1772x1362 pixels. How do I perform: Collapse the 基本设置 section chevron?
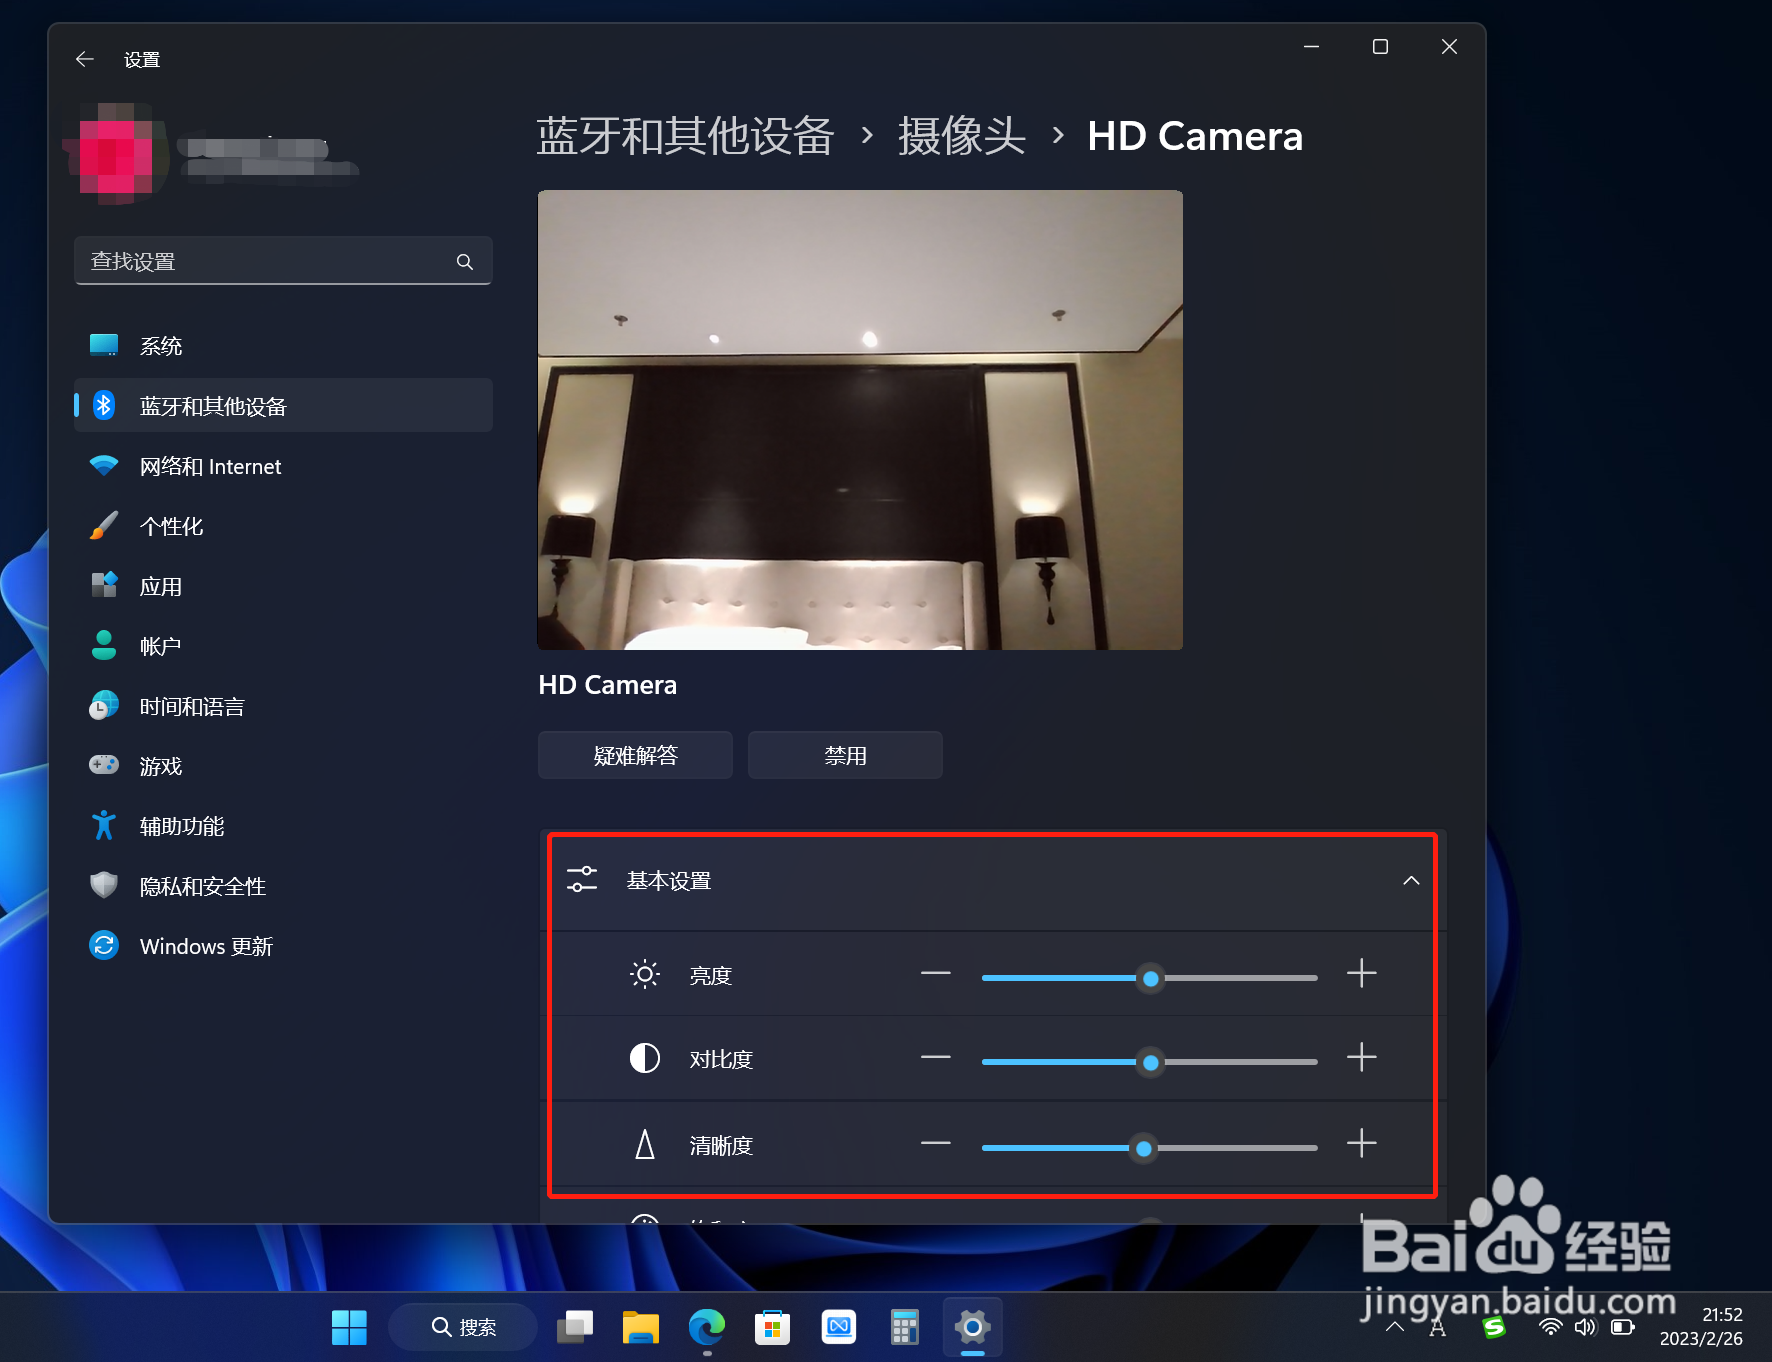[1411, 880]
